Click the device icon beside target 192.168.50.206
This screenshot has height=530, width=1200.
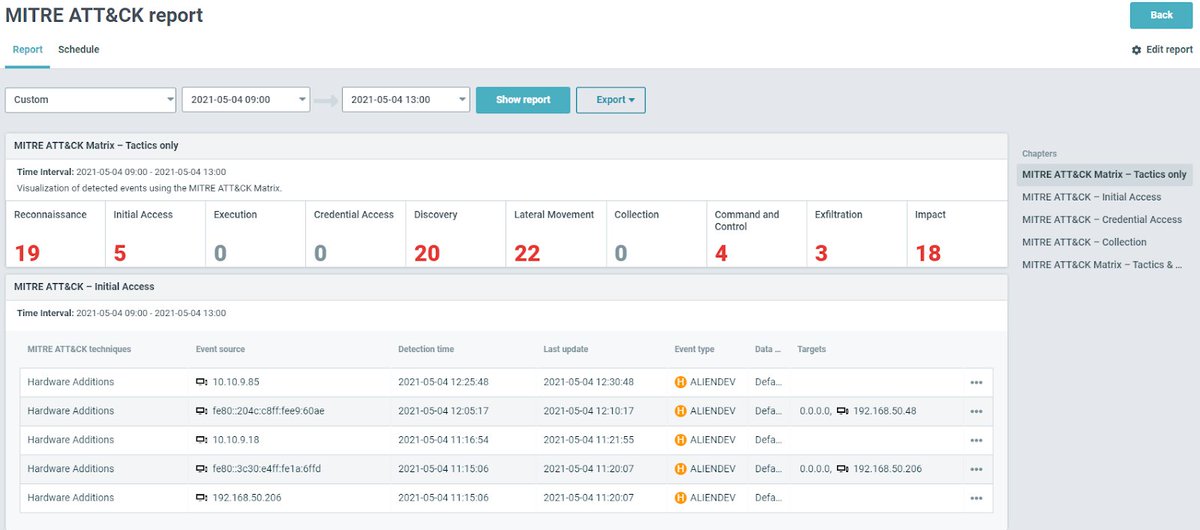(x=842, y=469)
